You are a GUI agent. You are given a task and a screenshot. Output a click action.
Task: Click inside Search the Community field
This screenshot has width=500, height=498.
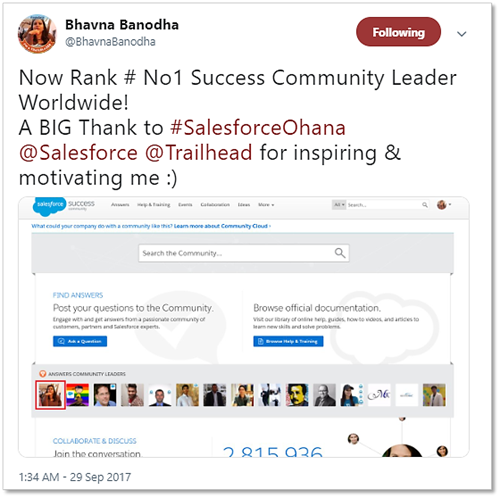(244, 253)
